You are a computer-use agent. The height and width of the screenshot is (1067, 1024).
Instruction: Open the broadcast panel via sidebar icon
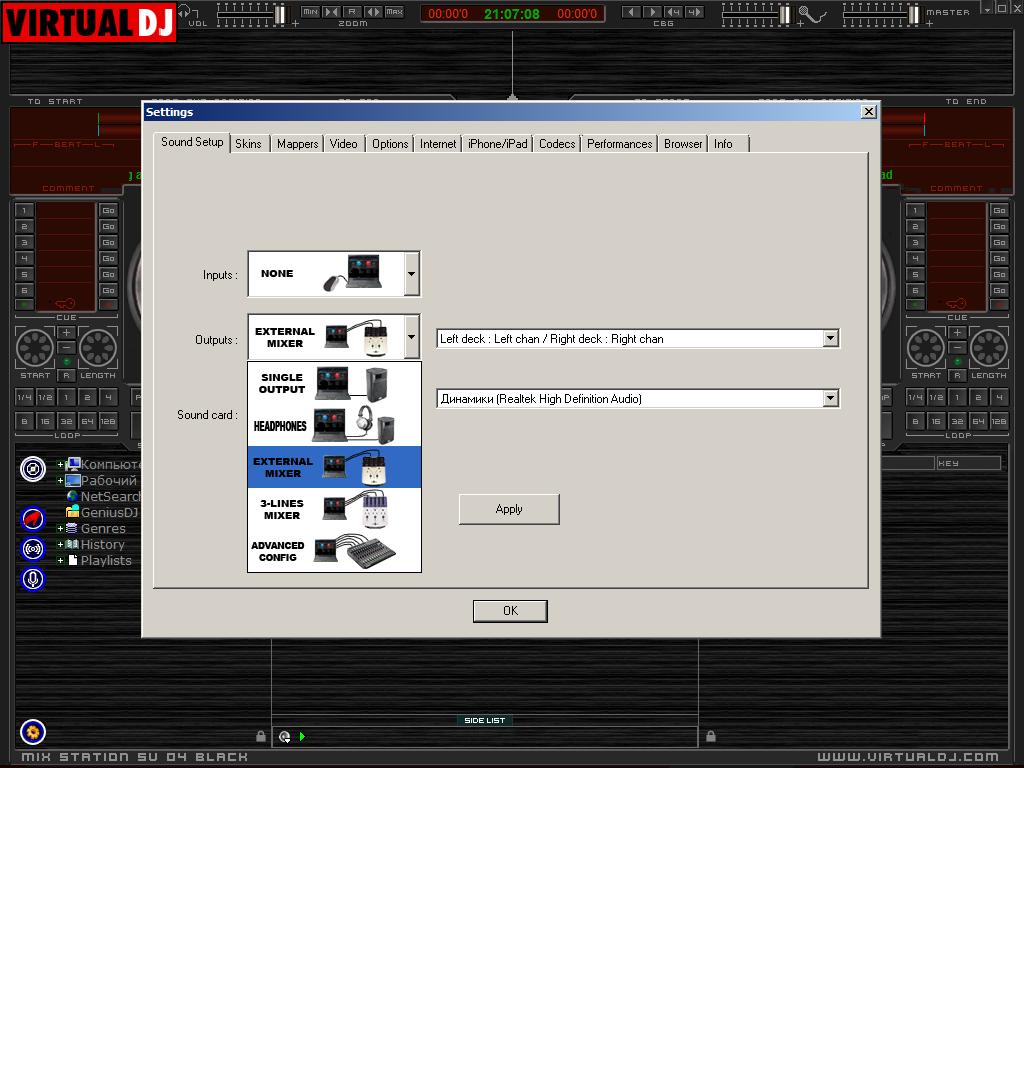[33, 549]
